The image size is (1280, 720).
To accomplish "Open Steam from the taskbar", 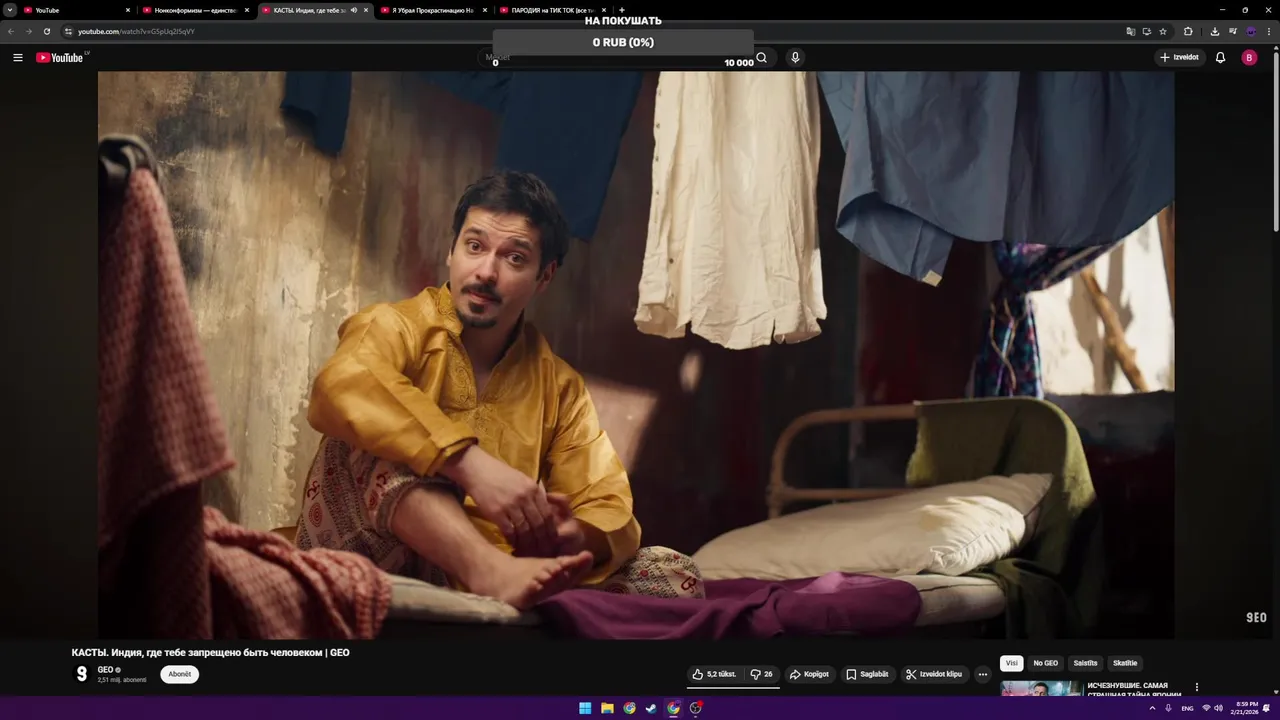I will (x=651, y=708).
